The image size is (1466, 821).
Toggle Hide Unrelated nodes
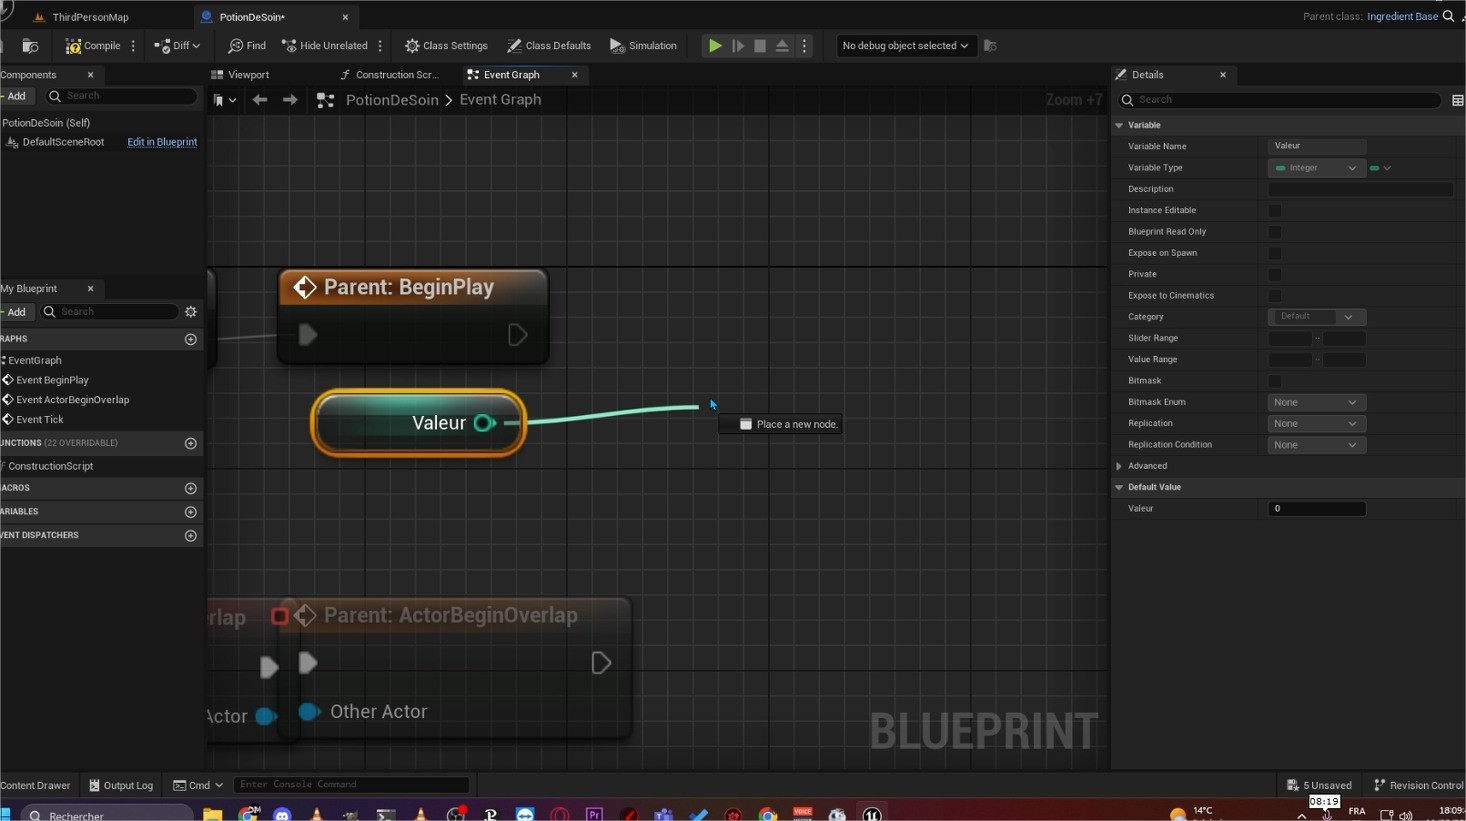325,46
